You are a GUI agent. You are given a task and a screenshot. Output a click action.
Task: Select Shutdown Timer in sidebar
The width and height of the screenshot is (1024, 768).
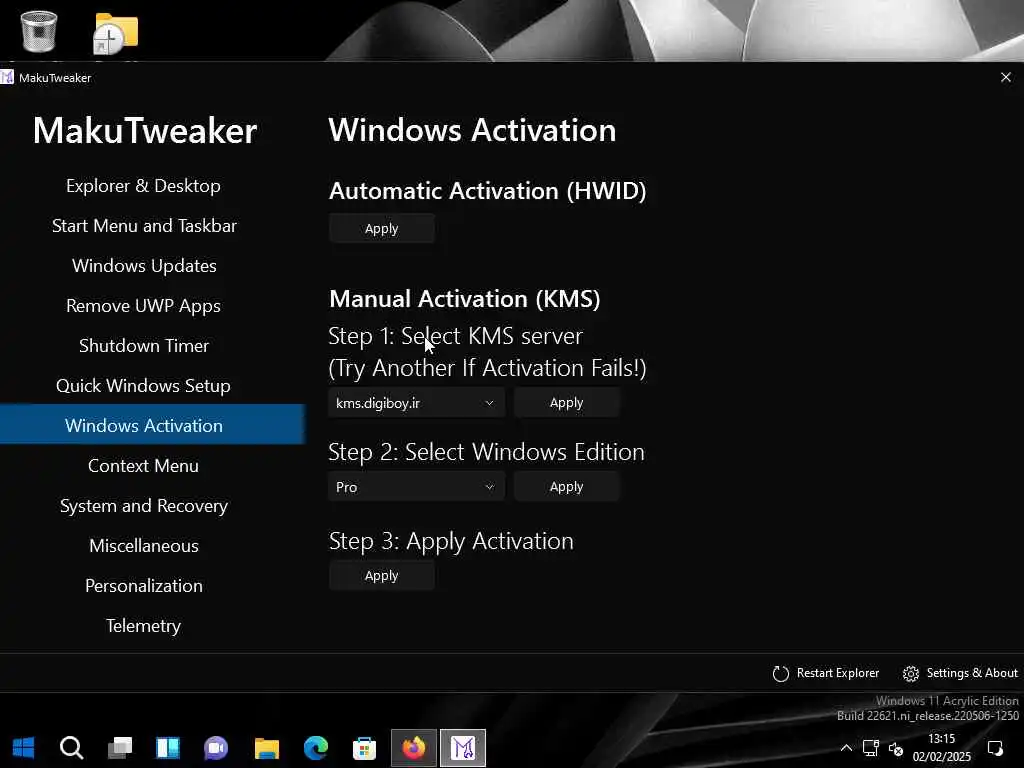click(x=144, y=345)
